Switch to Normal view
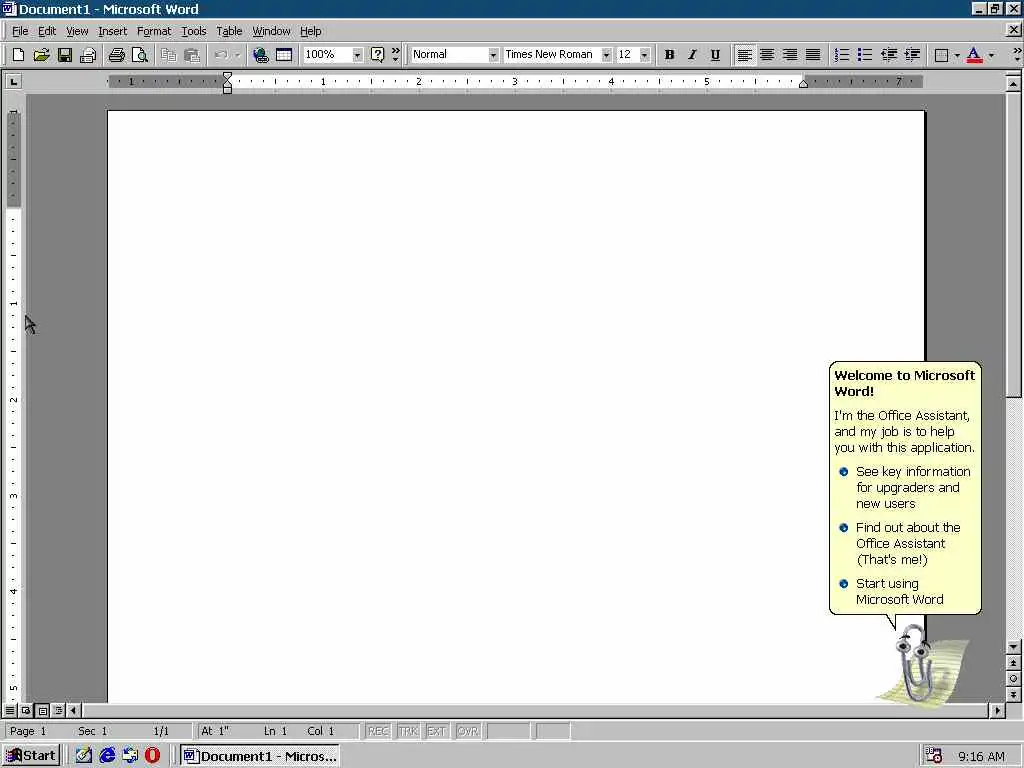 (10, 710)
